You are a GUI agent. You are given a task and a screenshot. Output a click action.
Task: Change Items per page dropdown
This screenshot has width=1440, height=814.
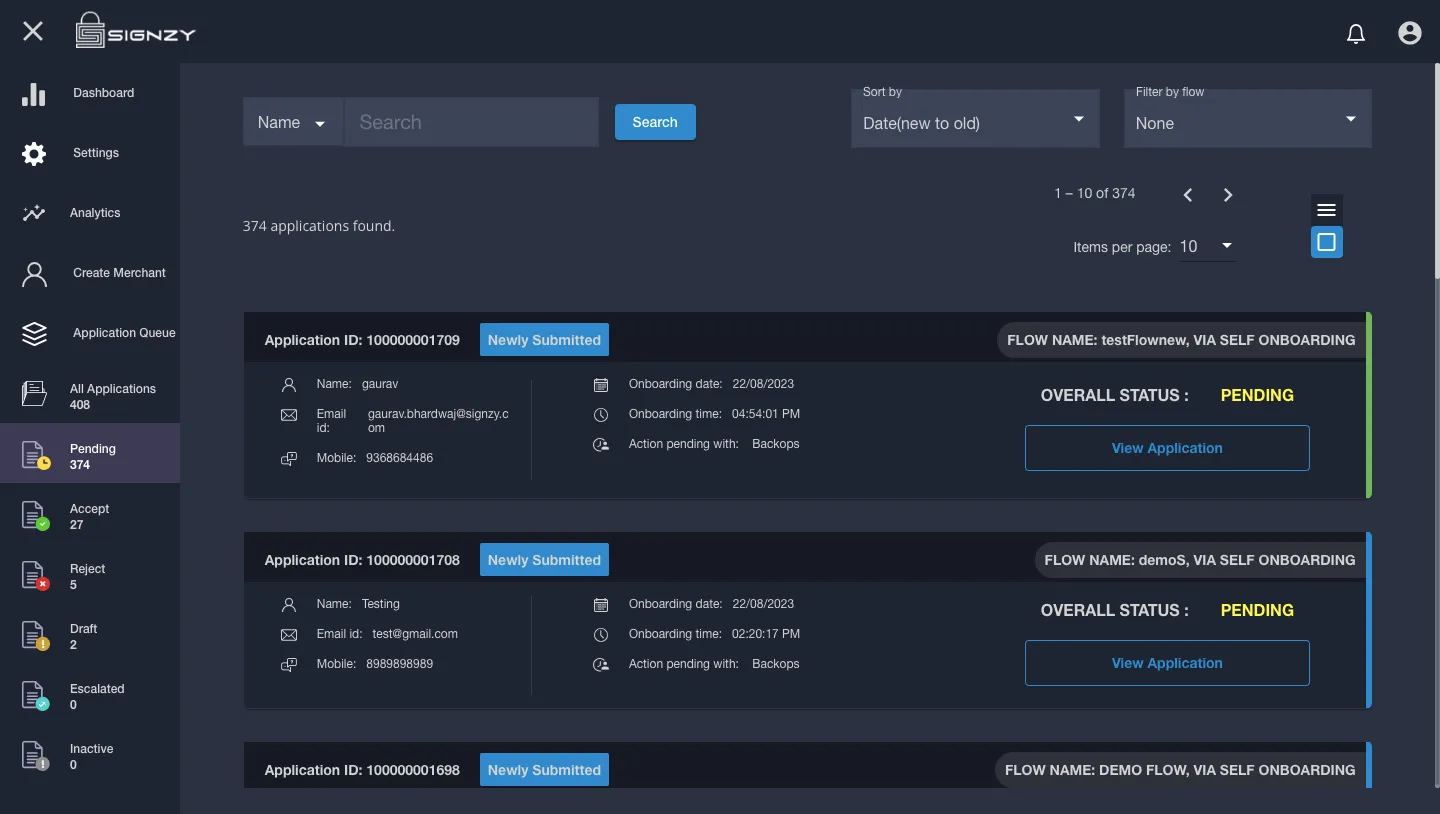(1207, 246)
